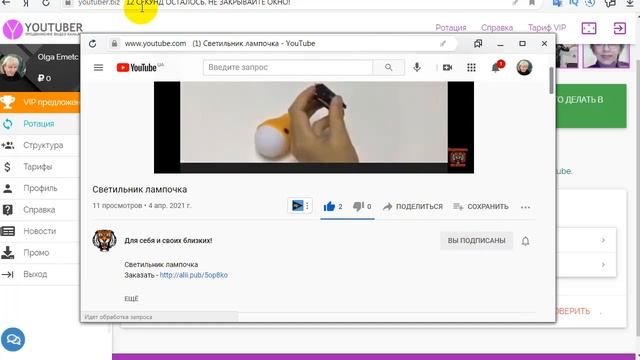Open the tiger channel avatar
640x360 pixels.
[x=104, y=240]
